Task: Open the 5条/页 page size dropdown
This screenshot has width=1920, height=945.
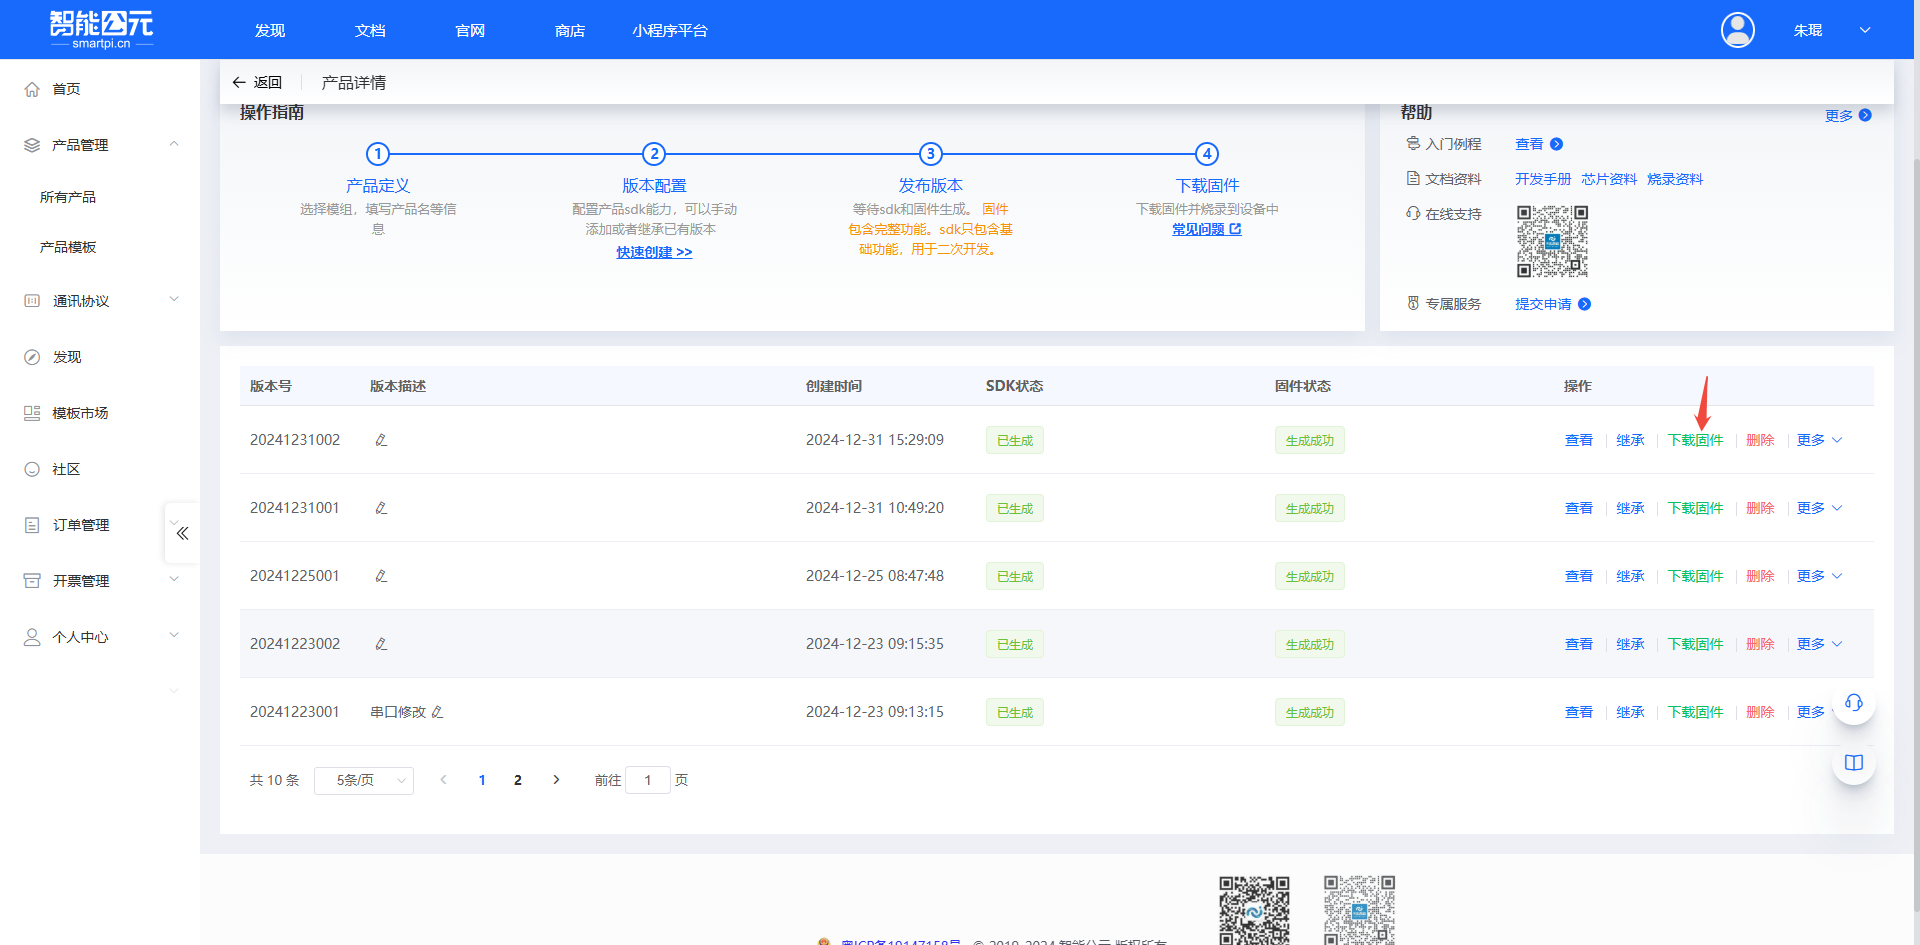Action: click(x=364, y=780)
